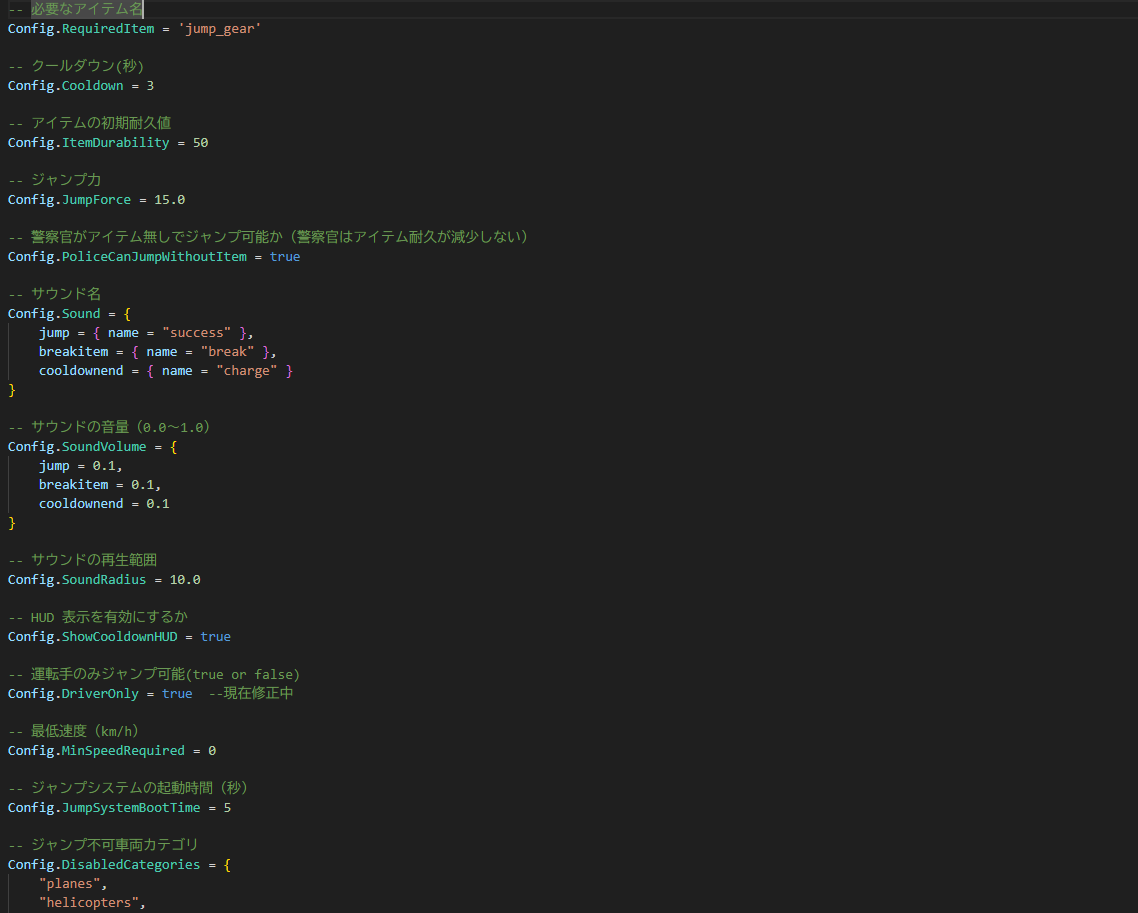Screen dimensions: 1138x913
Task: Click the "break" sound name string
Action: tap(227, 352)
